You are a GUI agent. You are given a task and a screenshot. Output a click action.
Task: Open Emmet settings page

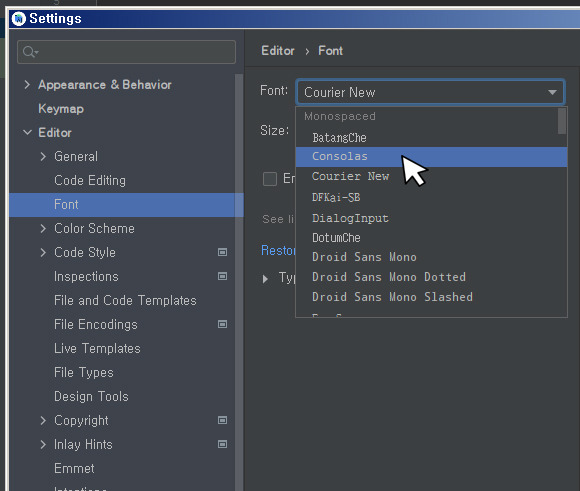[x=74, y=468]
